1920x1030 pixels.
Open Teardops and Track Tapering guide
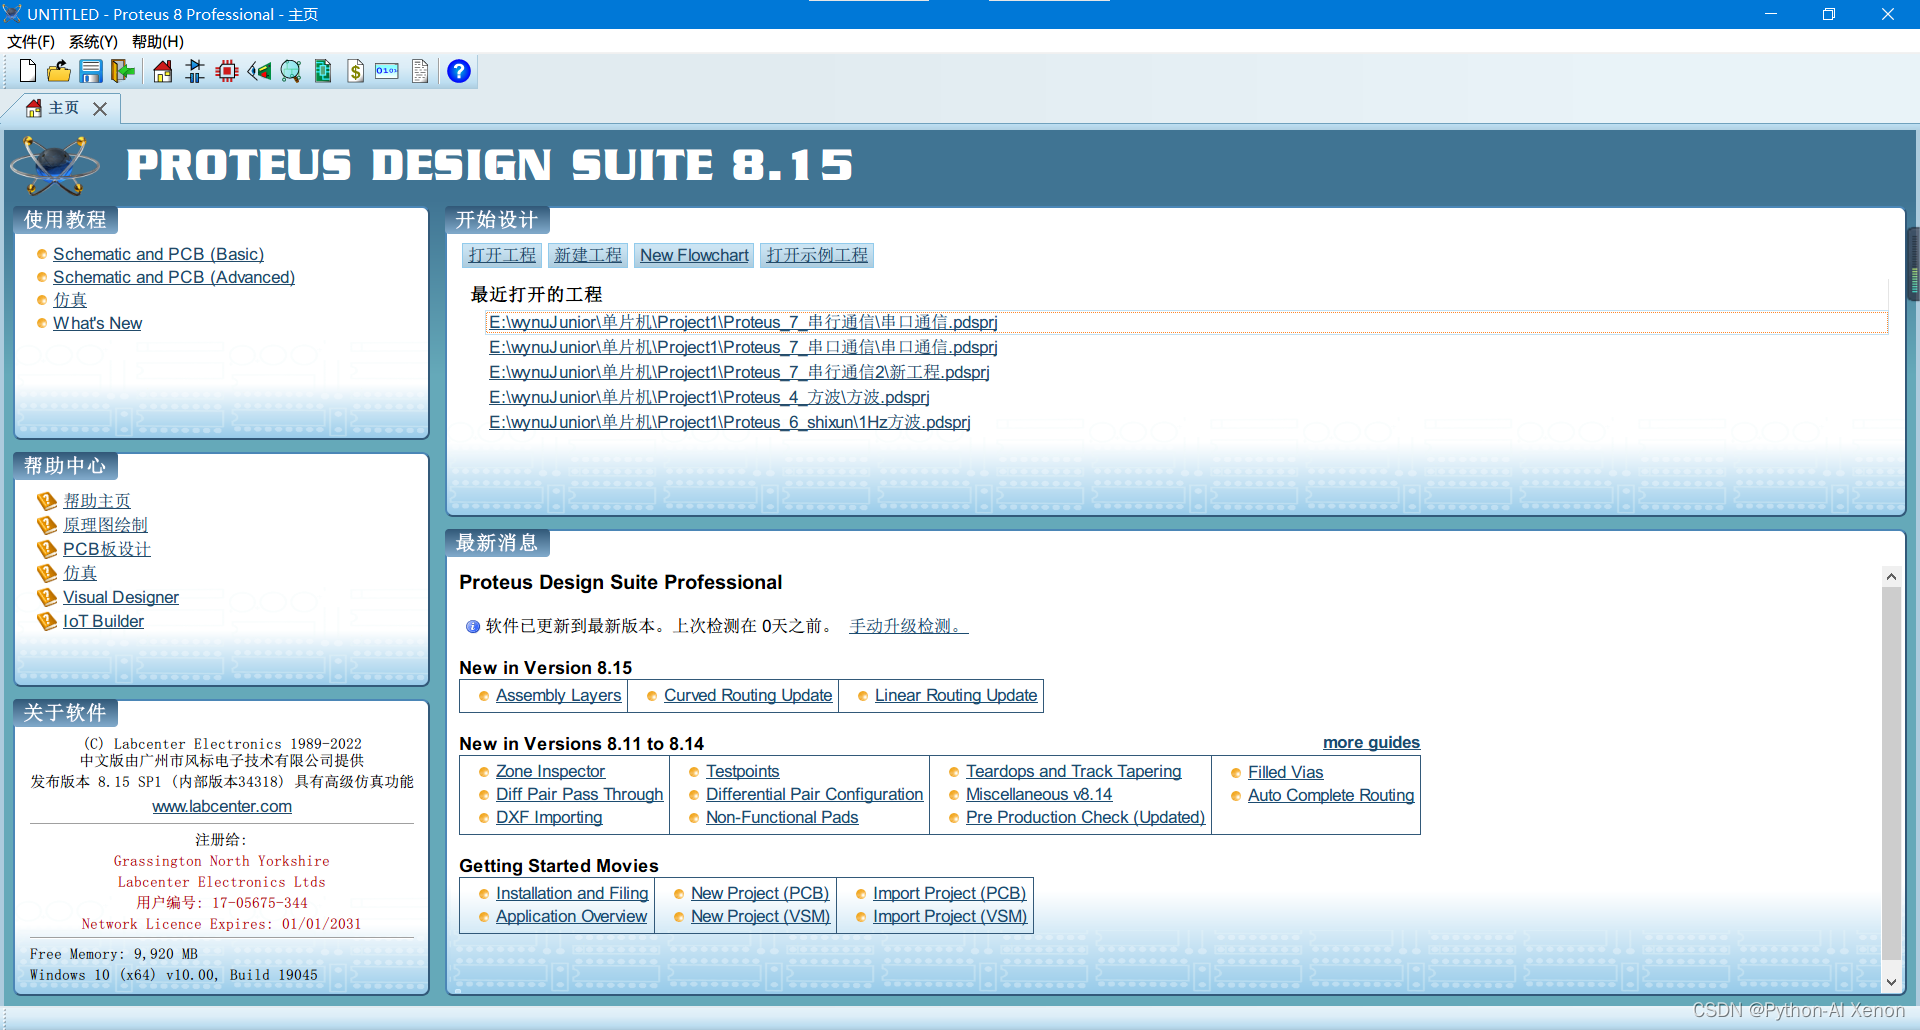point(1073,771)
